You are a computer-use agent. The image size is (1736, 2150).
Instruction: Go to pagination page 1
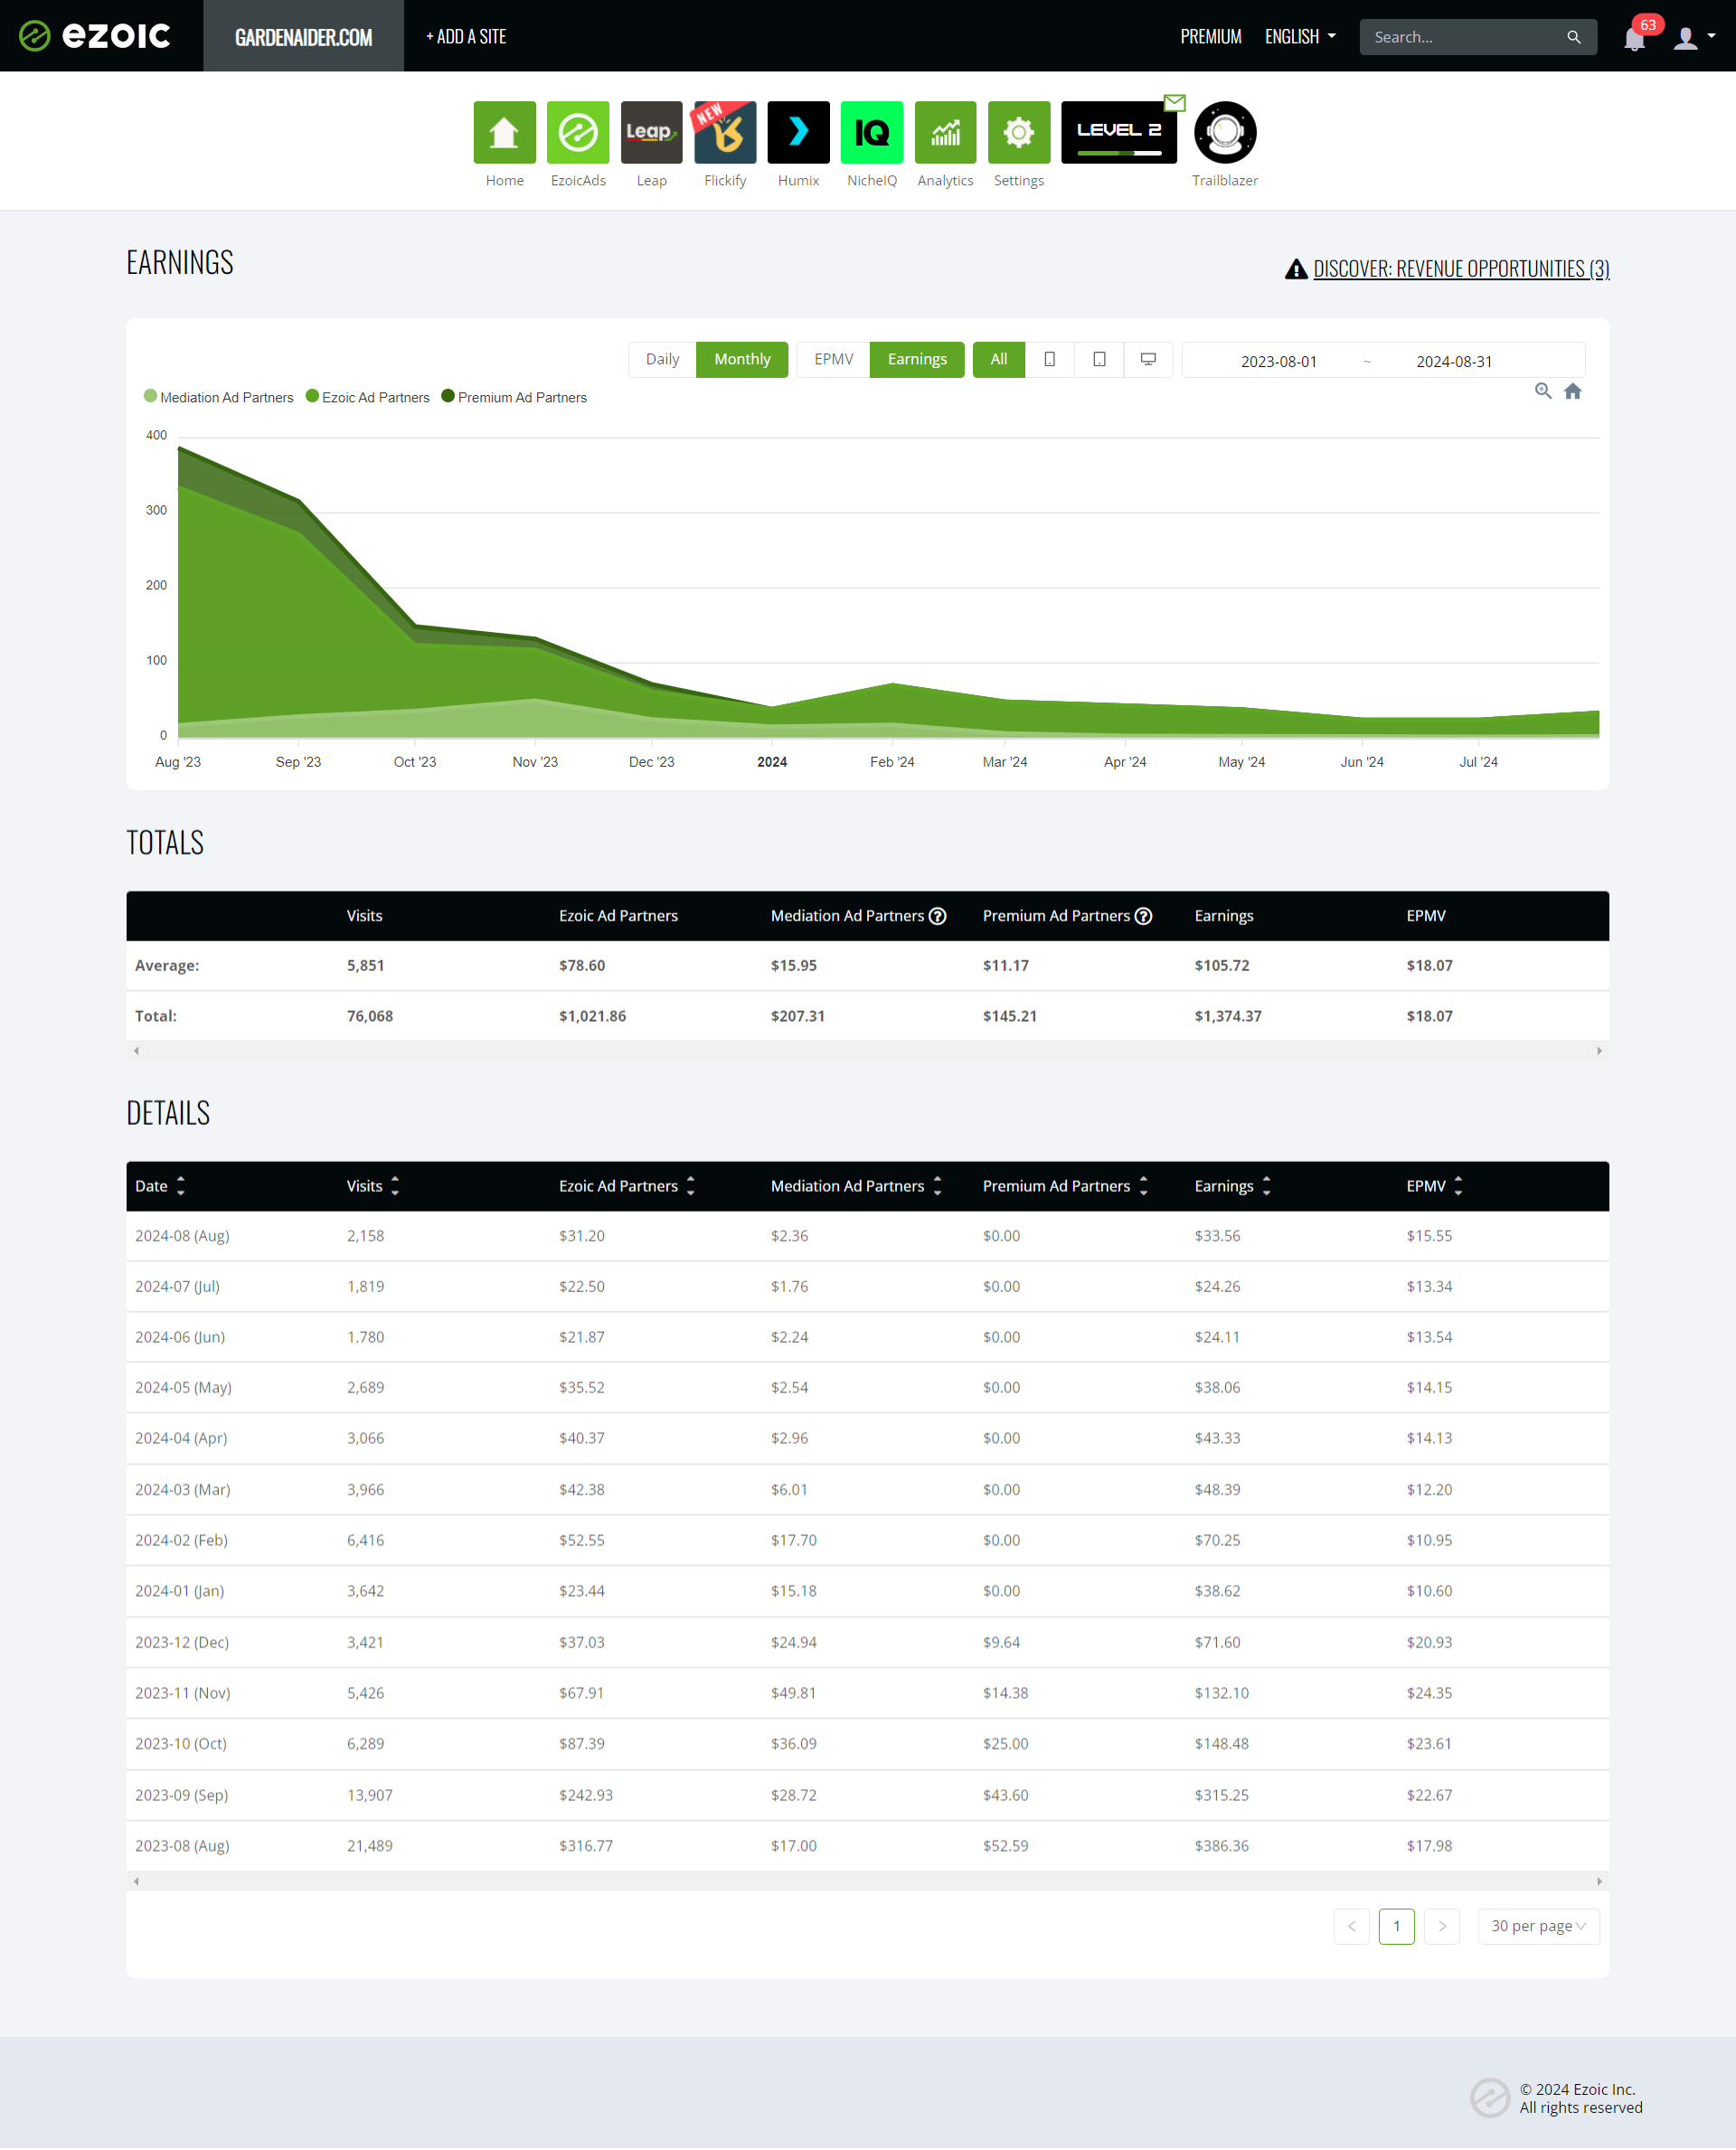(1396, 1927)
